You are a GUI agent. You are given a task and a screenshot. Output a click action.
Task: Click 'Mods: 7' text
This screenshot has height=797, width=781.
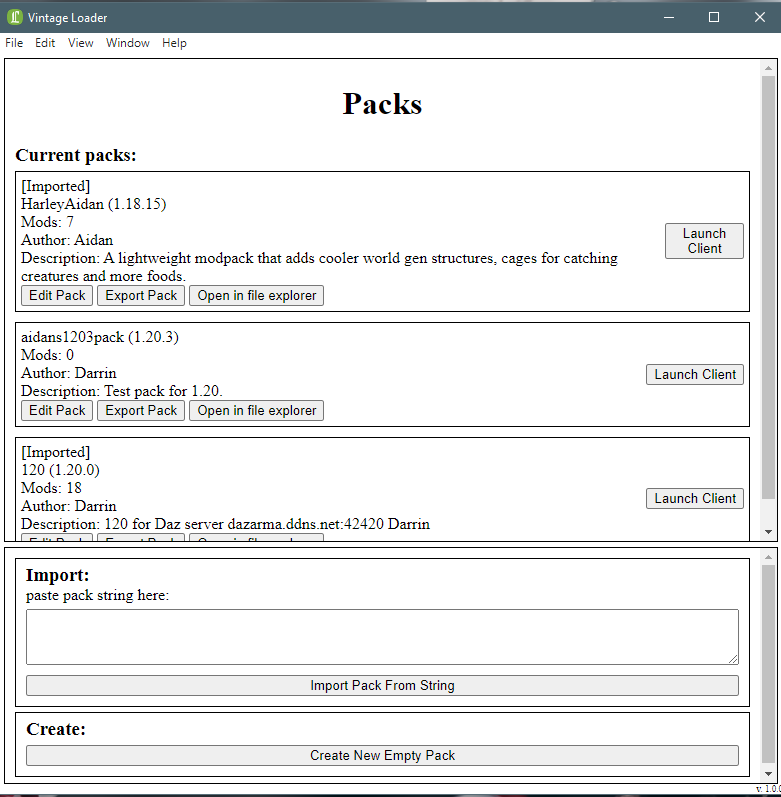tap(47, 222)
